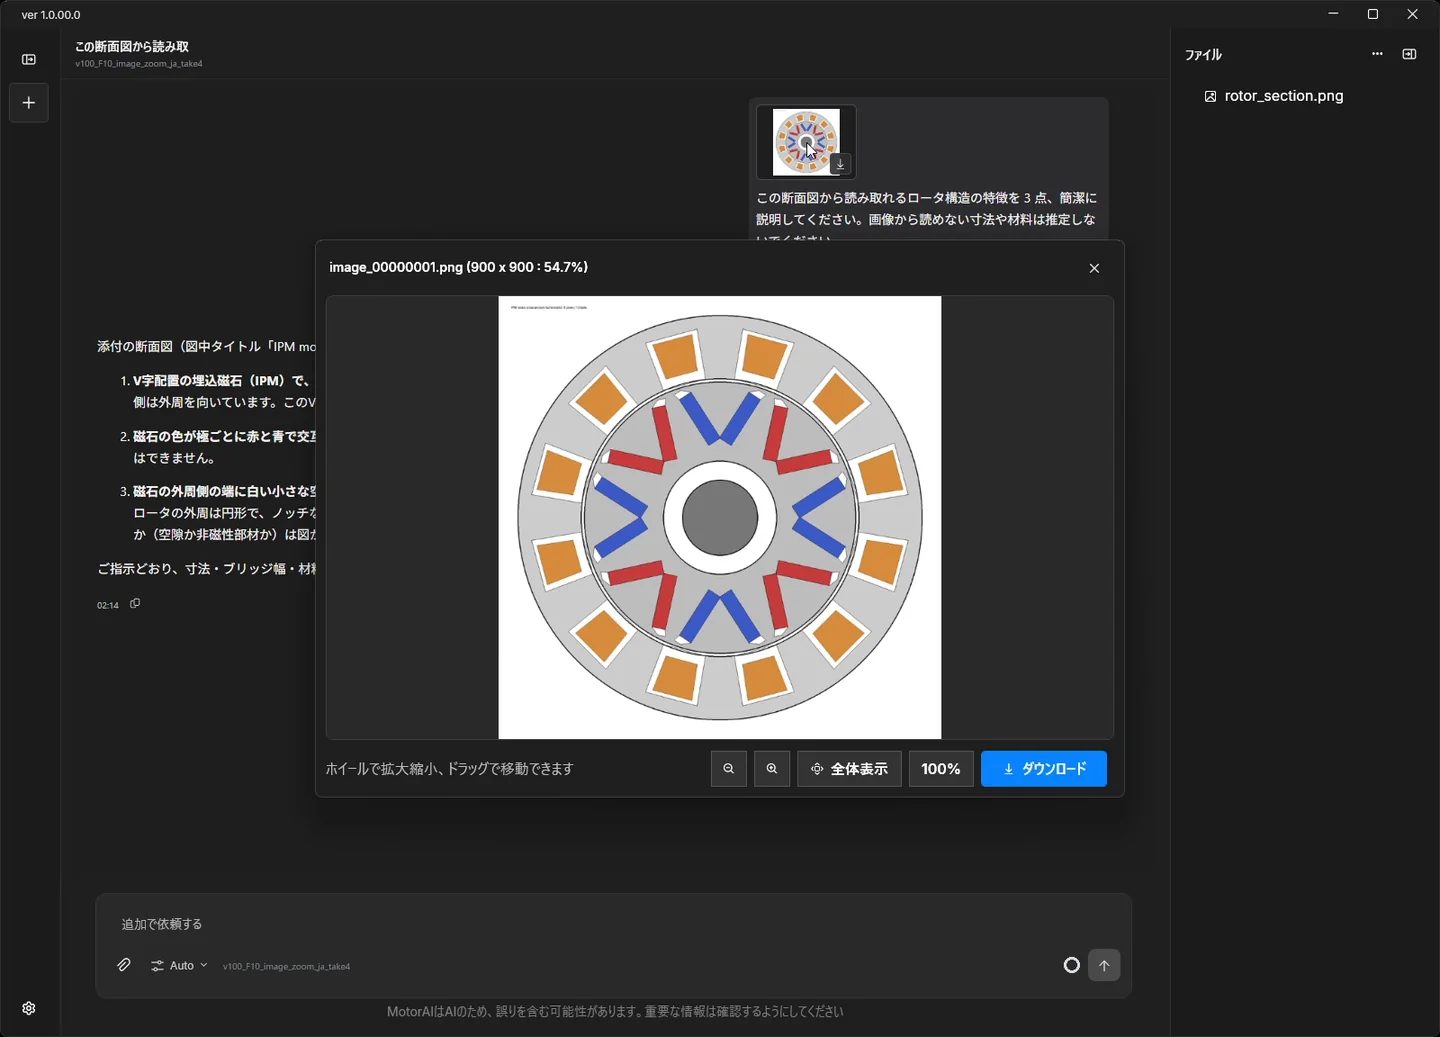Click the chat title この断面図から読み取
1440x1037 pixels.
click(132, 47)
